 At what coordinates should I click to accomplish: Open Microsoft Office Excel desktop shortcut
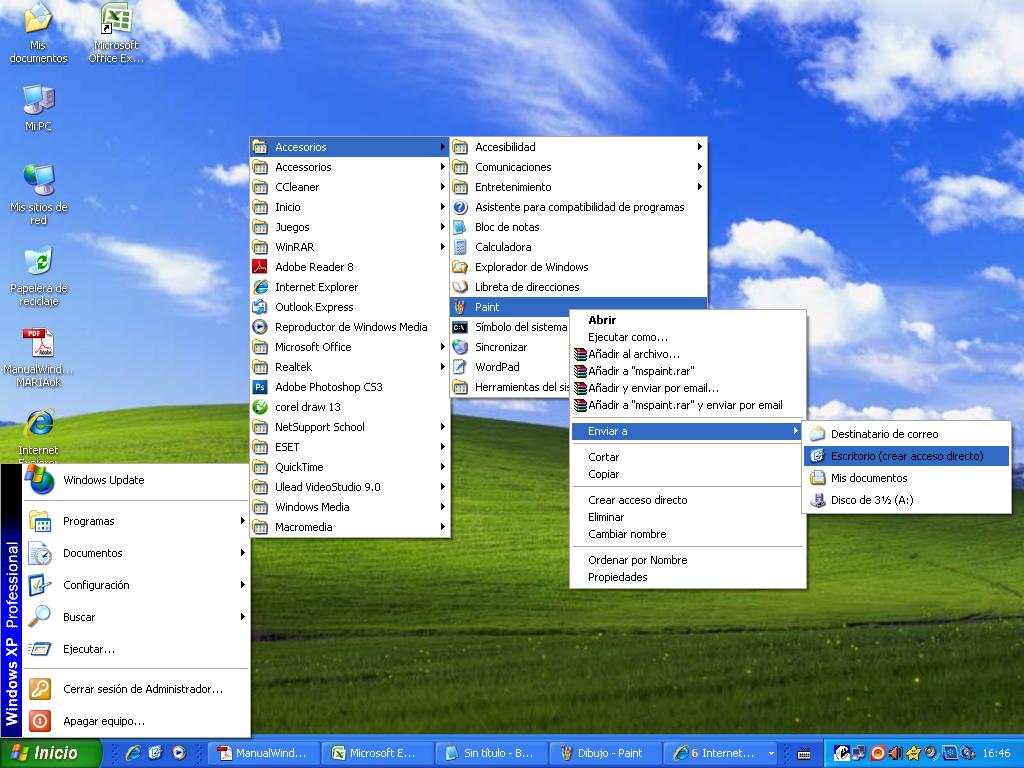click(x=116, y=33)
